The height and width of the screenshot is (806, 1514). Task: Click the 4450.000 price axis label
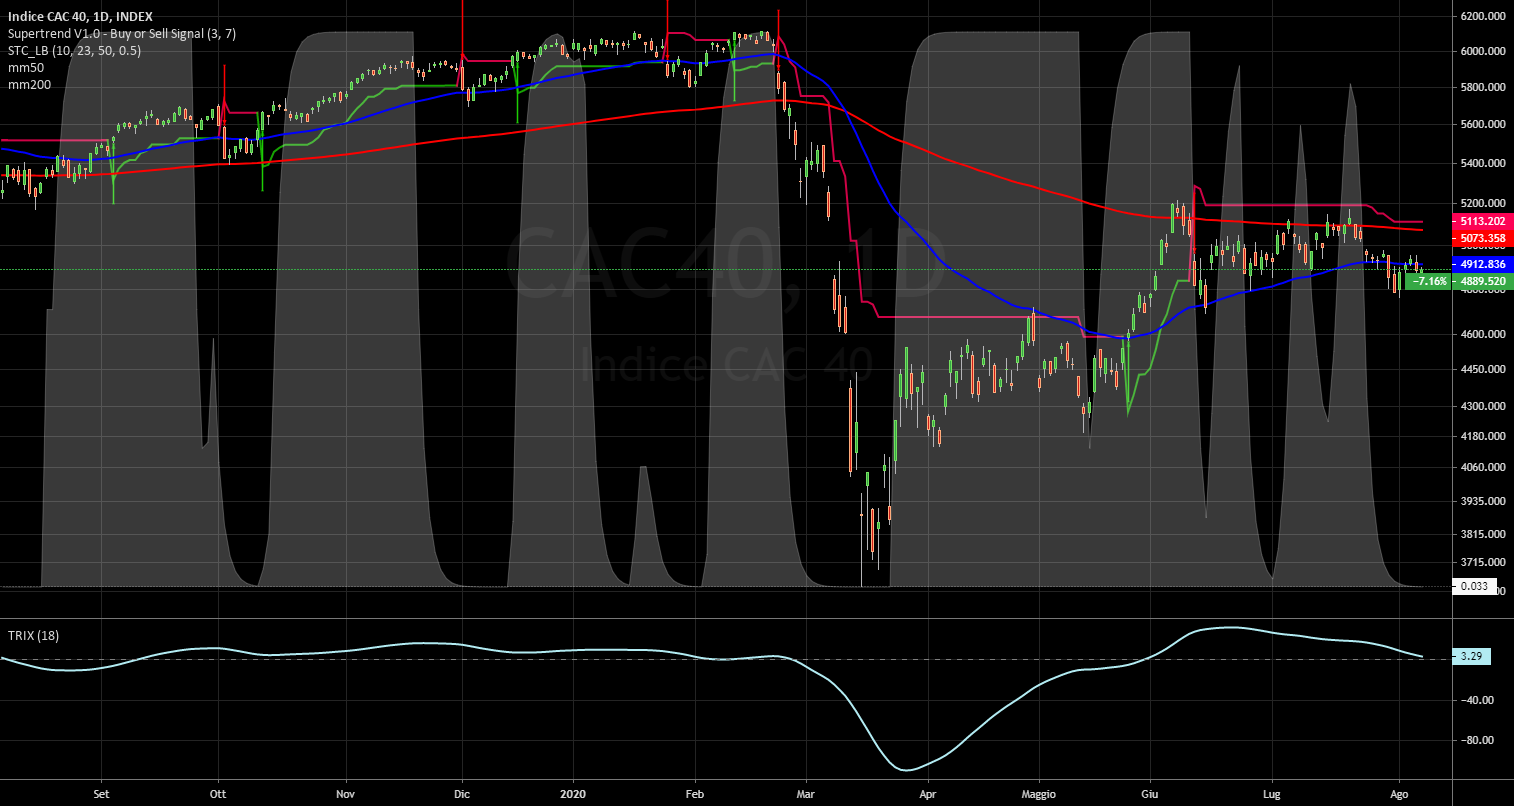(1483, 370)
